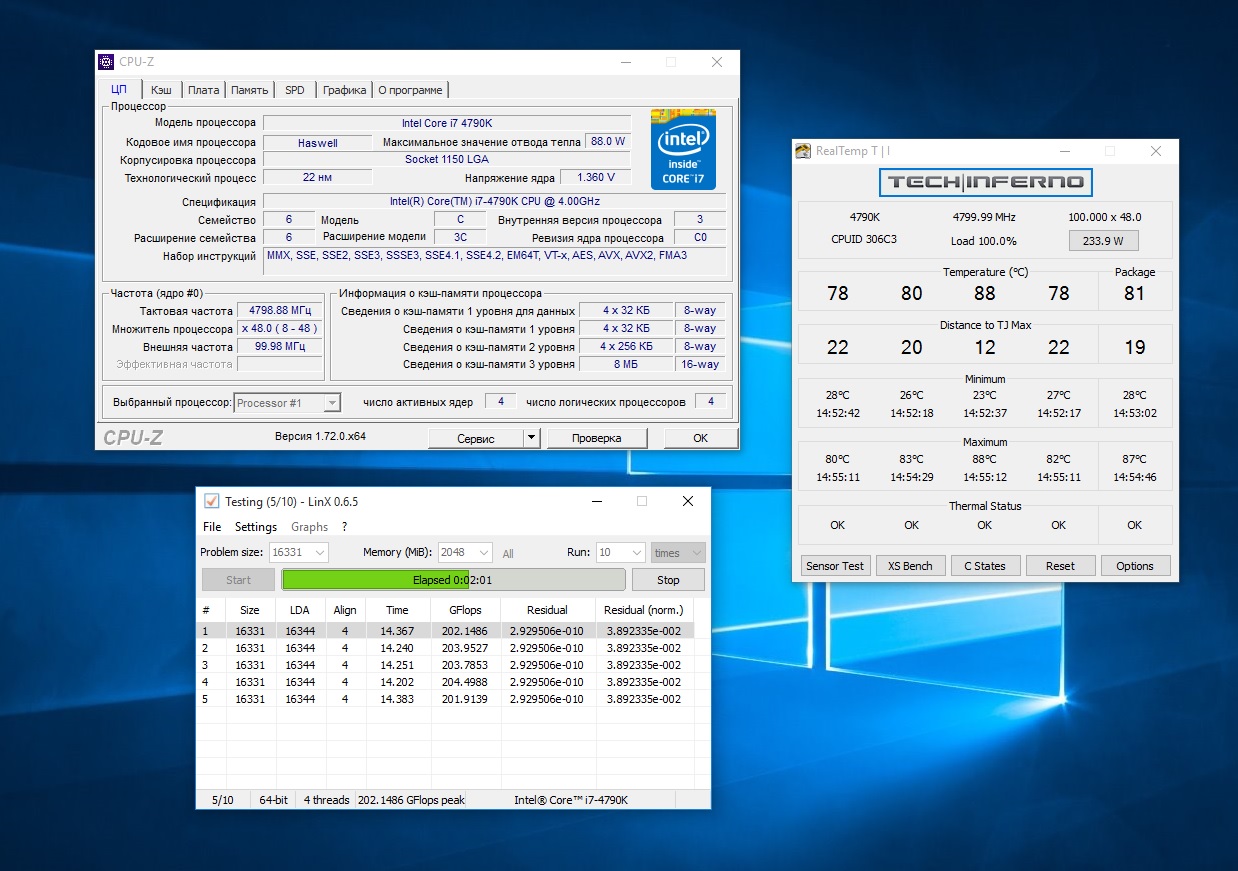
Task: Click the Residual (norm.) column header
Action: click(643, 610)
